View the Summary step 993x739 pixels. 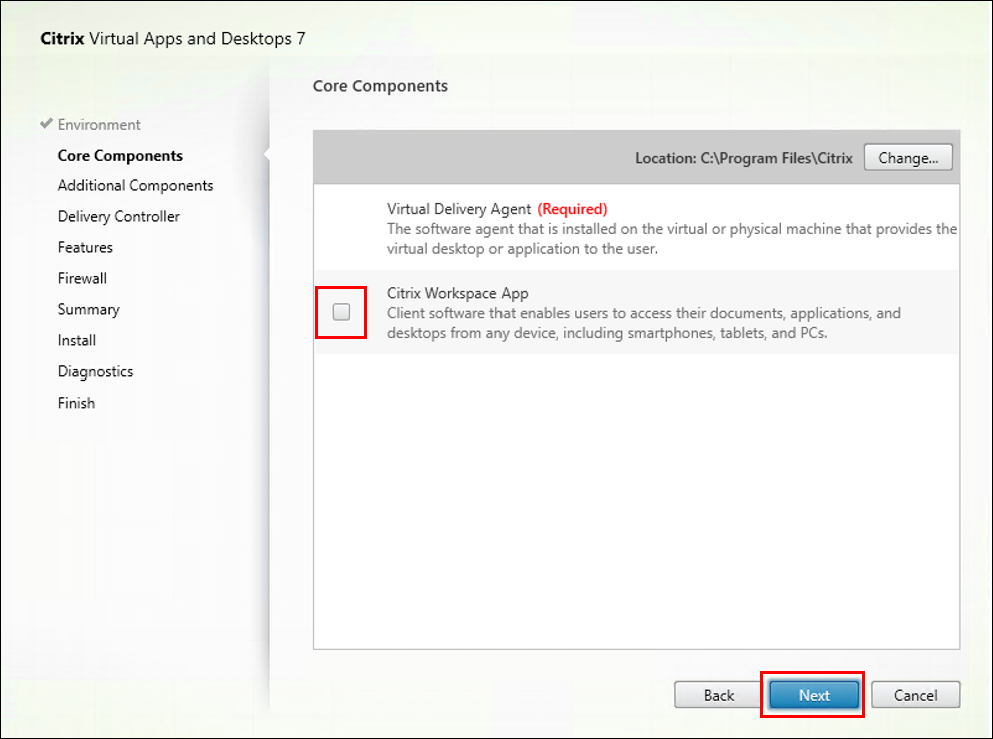click(88, 310)
